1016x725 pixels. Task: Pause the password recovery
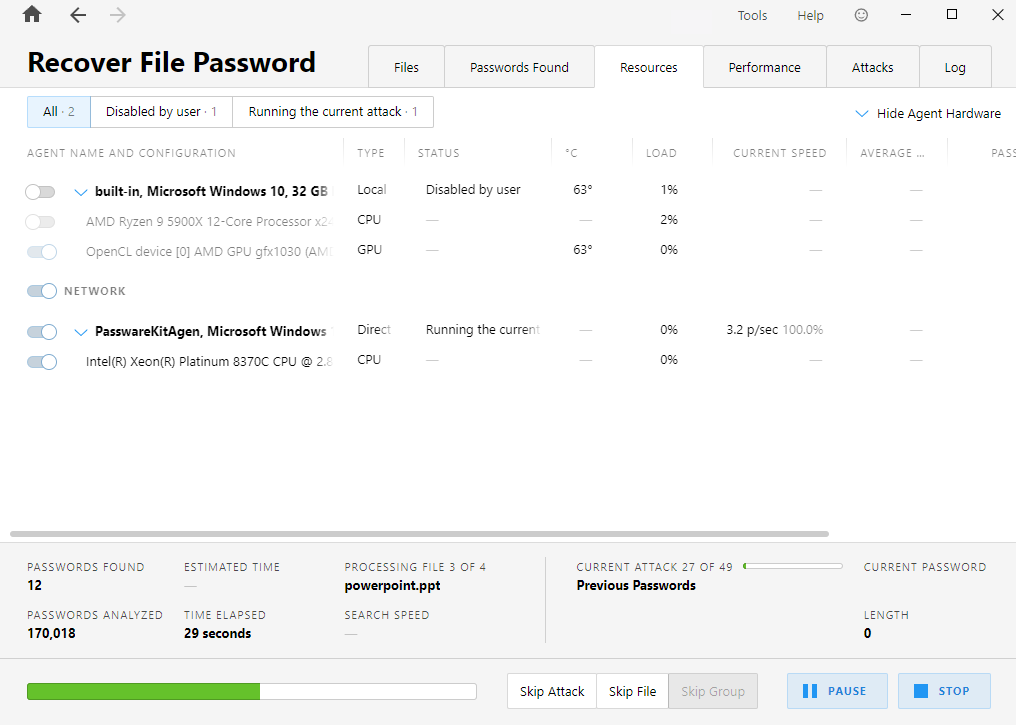click(837, 691)
